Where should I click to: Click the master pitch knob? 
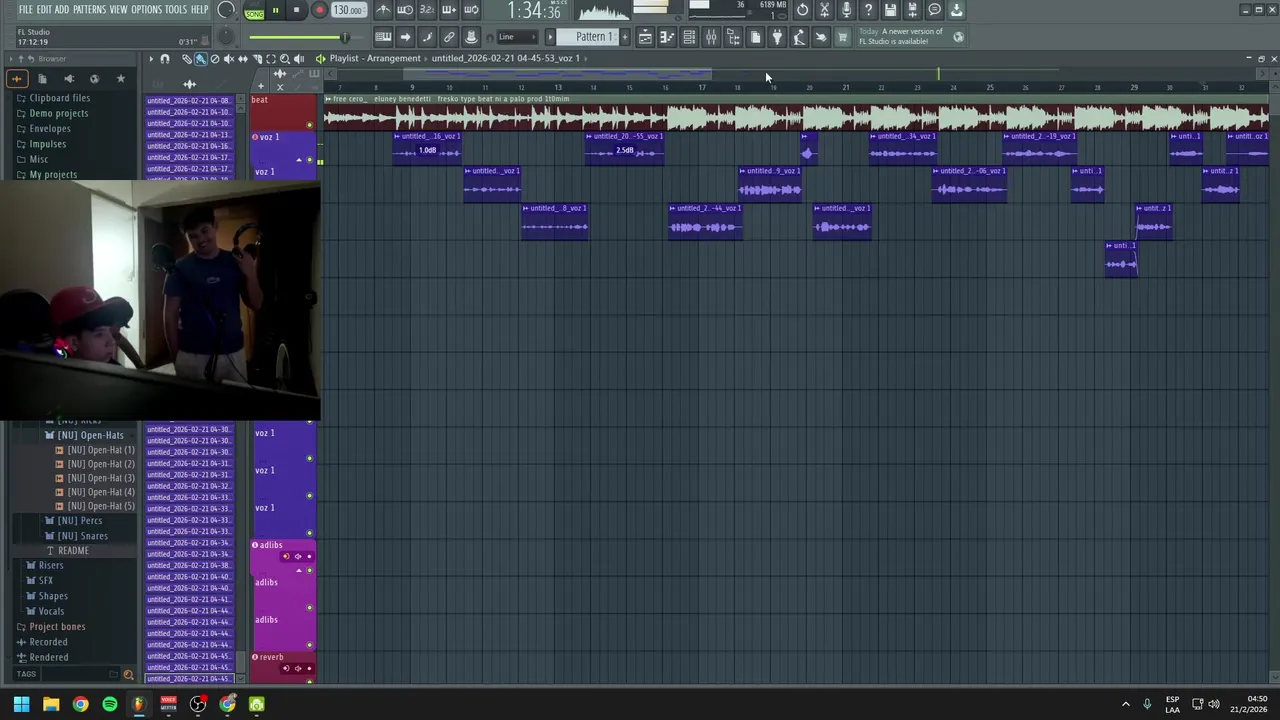coord(226,37)
